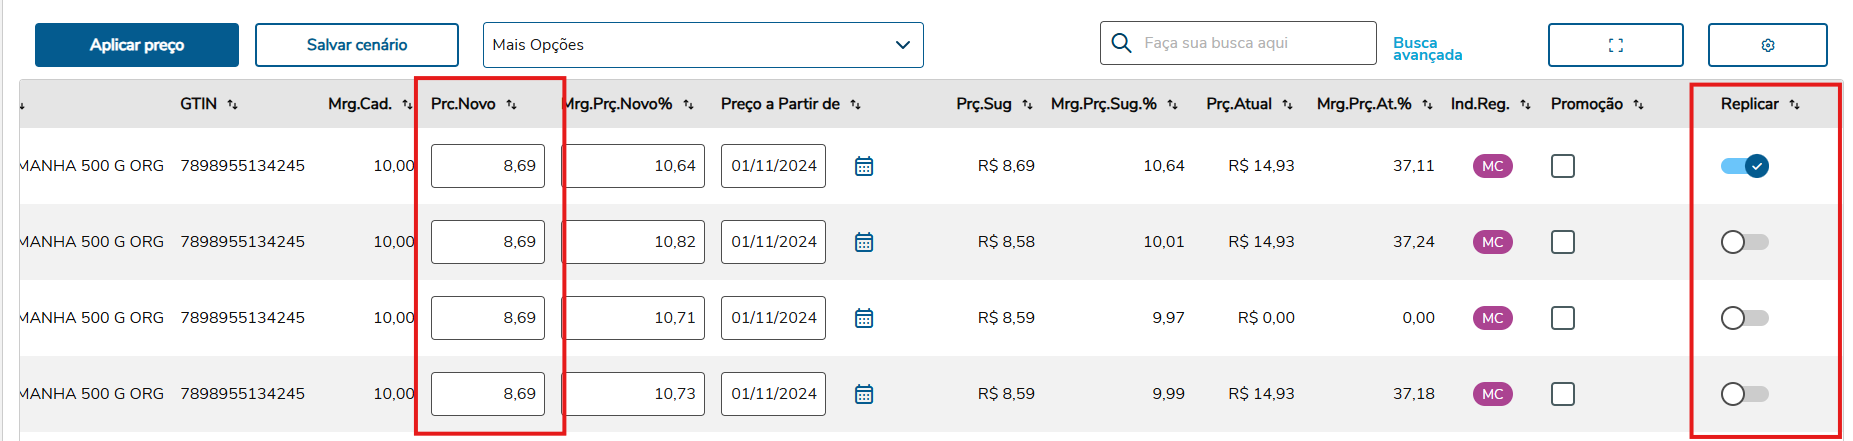
Task: Click the Salvar cenário button
Action: (x=357, y=45)
